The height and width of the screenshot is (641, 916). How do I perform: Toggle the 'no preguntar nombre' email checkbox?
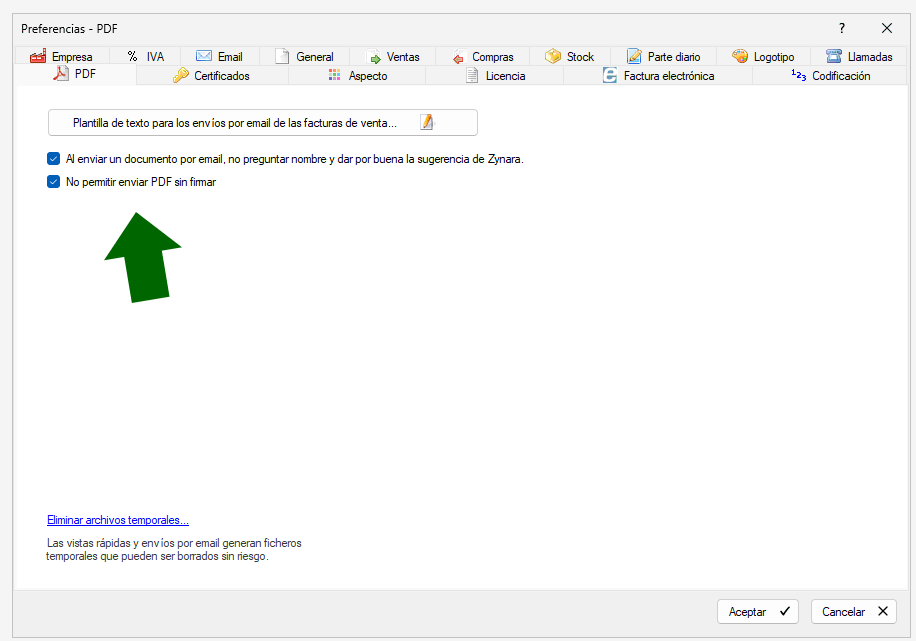pyautogui.click(x=54, y=158)
